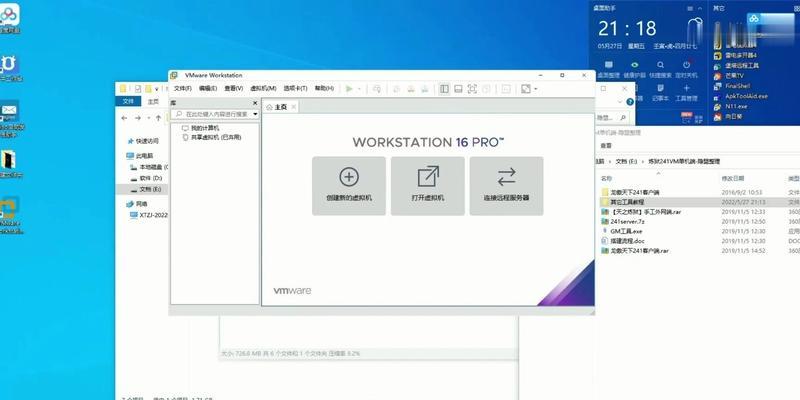800x400 pixels.
Task: Sort by 修改日期 column header
Action: pos(732,179)
